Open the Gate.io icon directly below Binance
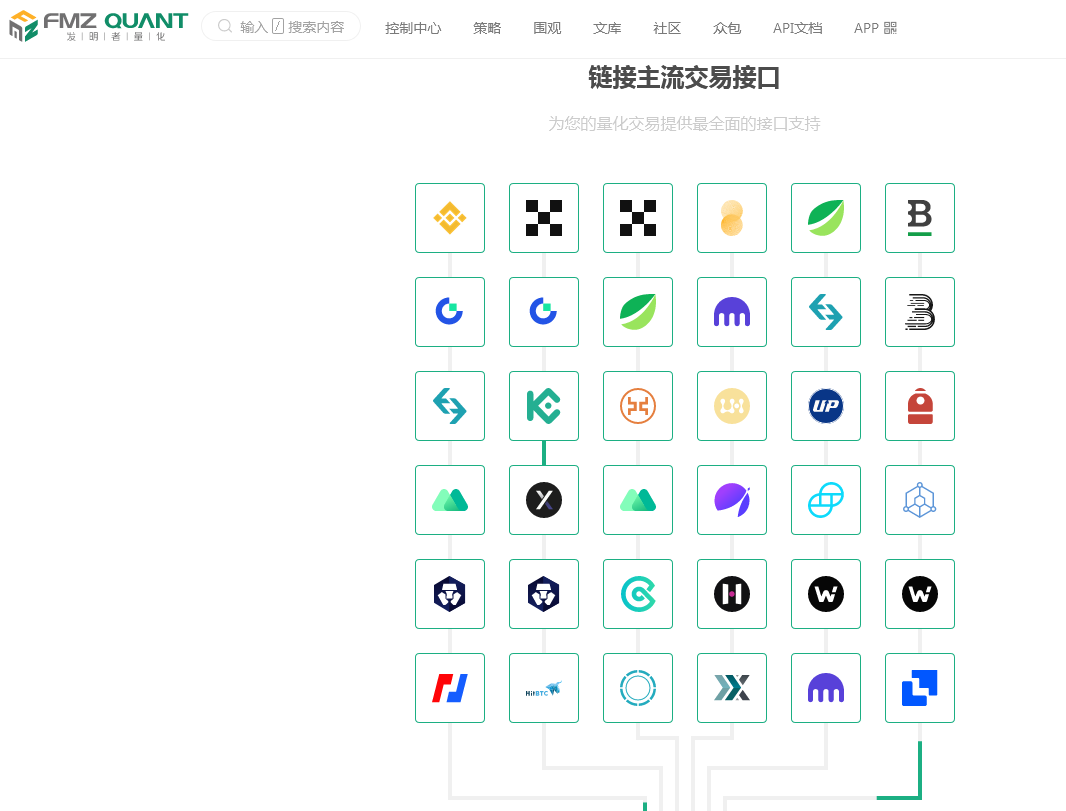This screenshot has height=811, width=1066. pyautogui.click(x=450, y=312)
